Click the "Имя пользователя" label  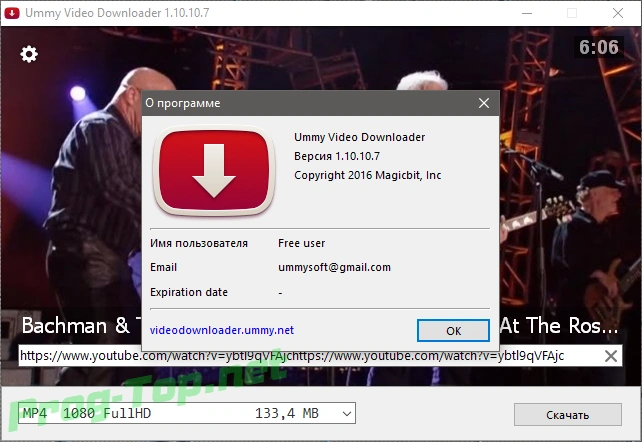(x=199, y=243)
